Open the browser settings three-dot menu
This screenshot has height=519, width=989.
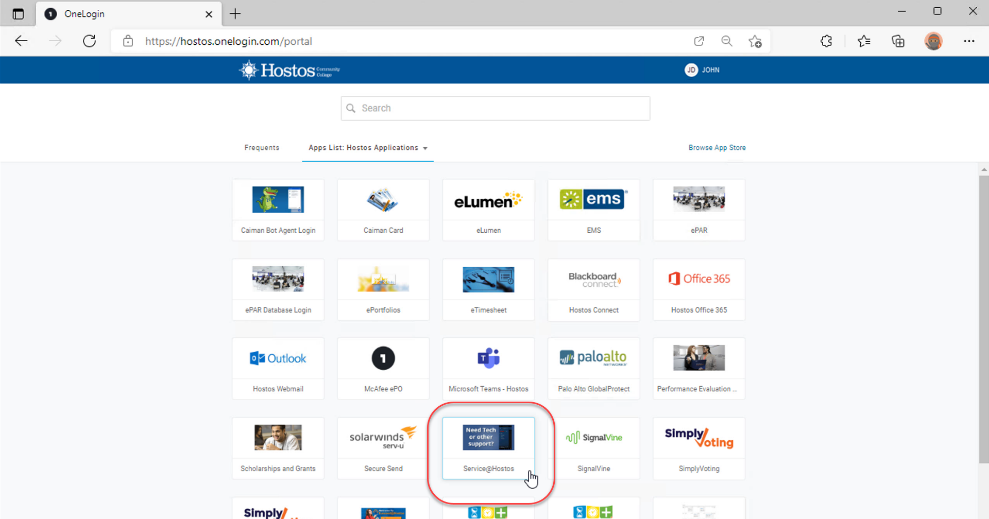(x=968, y=41)
